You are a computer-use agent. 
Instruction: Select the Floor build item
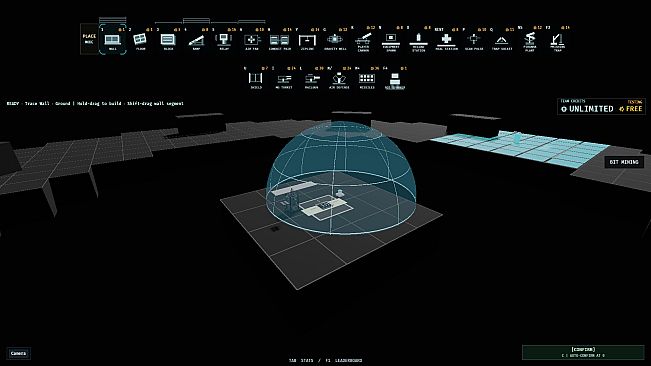(140, 41)
